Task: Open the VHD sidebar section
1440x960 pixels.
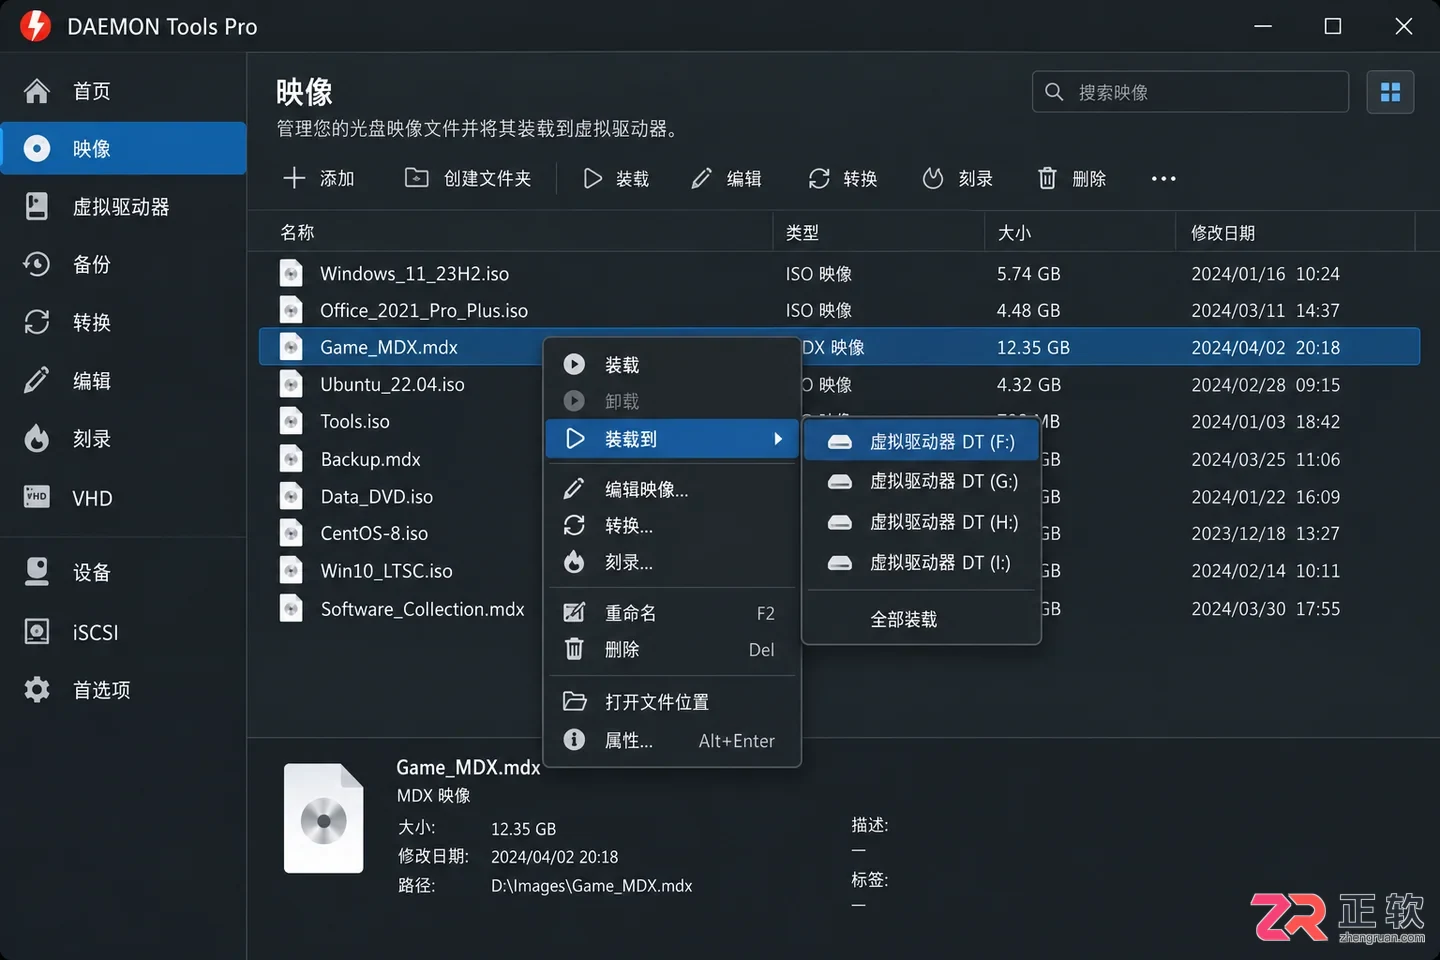Action: tap(123, 498)
